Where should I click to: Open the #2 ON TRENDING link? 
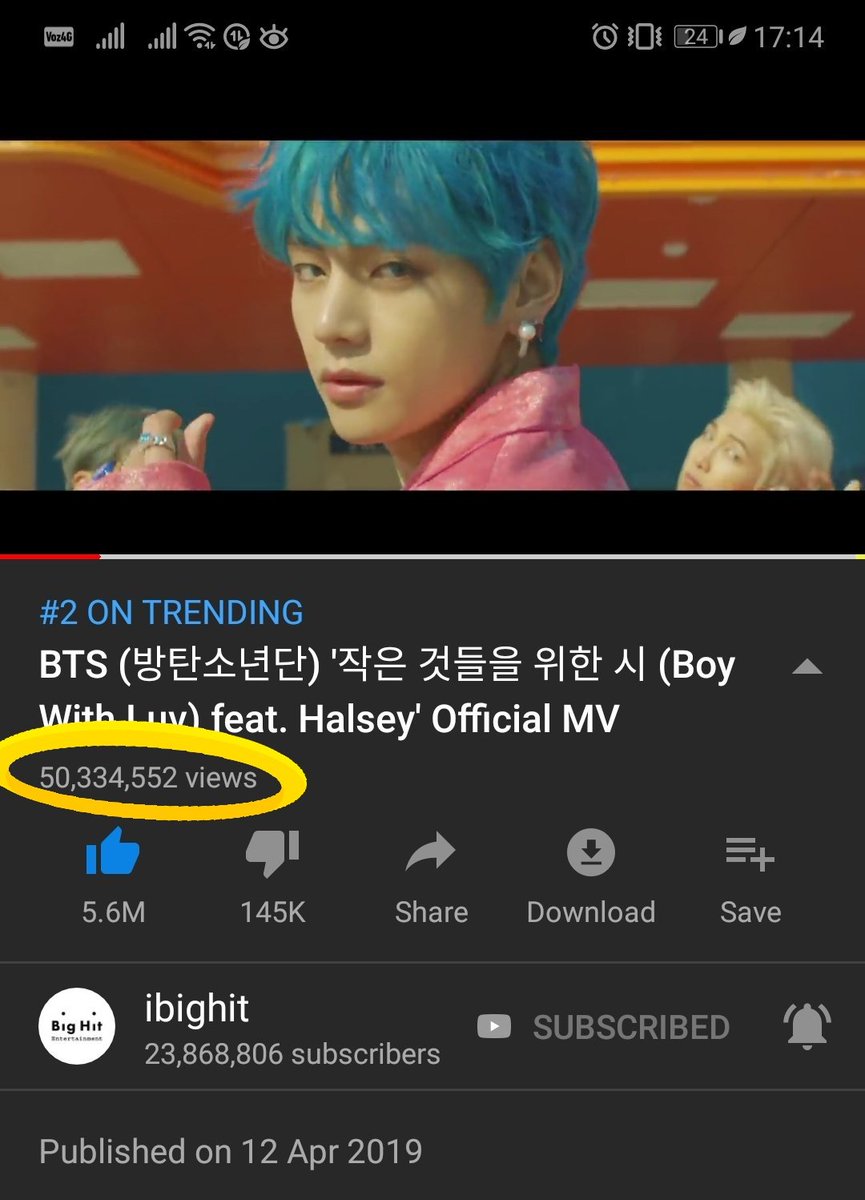click(171, 612)
